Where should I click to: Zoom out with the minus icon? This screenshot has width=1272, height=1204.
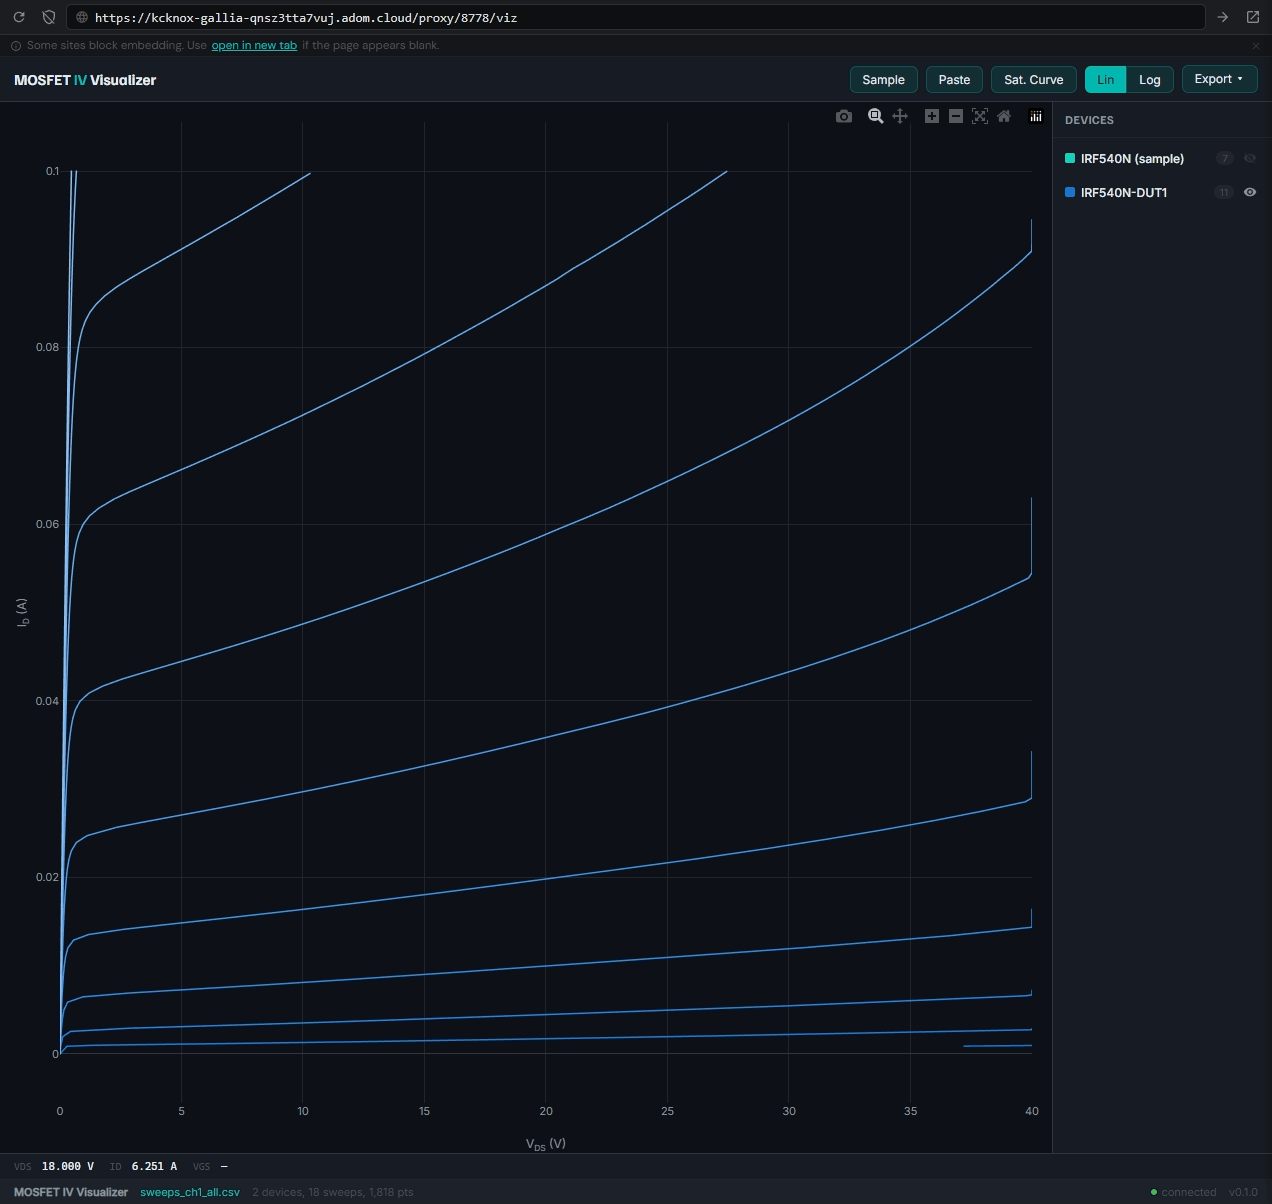[955, 116]
